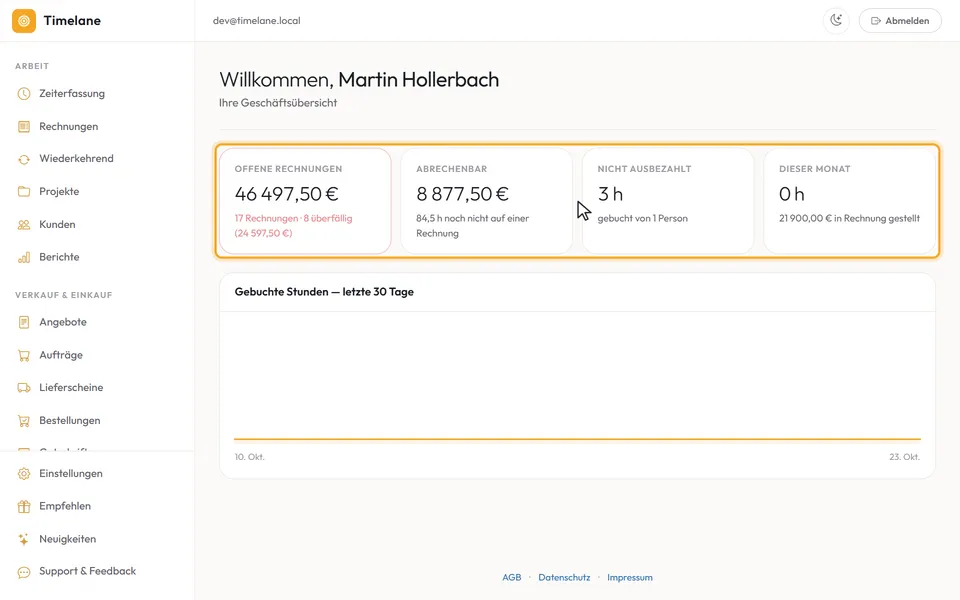Click the Angebote document icon

point(24,322)
